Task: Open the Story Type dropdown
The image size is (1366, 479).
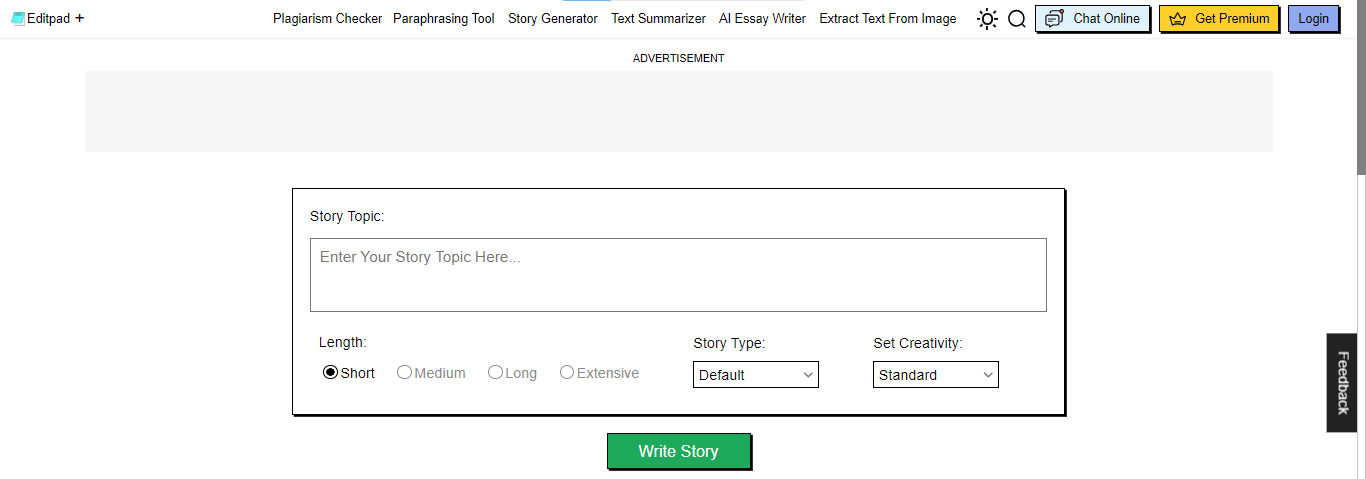Action: 755,375
